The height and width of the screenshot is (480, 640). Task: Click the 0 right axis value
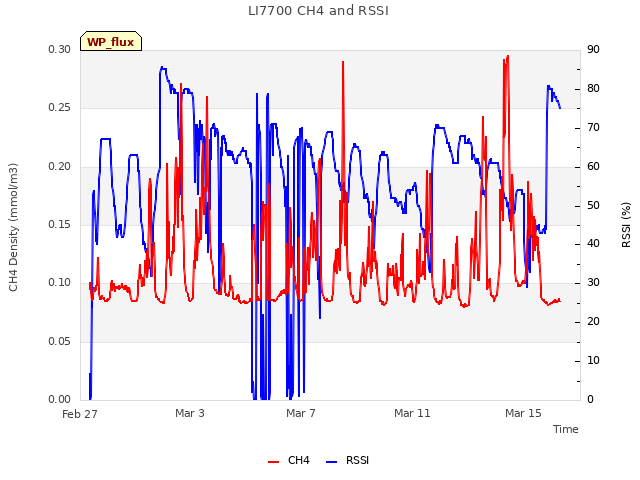pos(590,399)
